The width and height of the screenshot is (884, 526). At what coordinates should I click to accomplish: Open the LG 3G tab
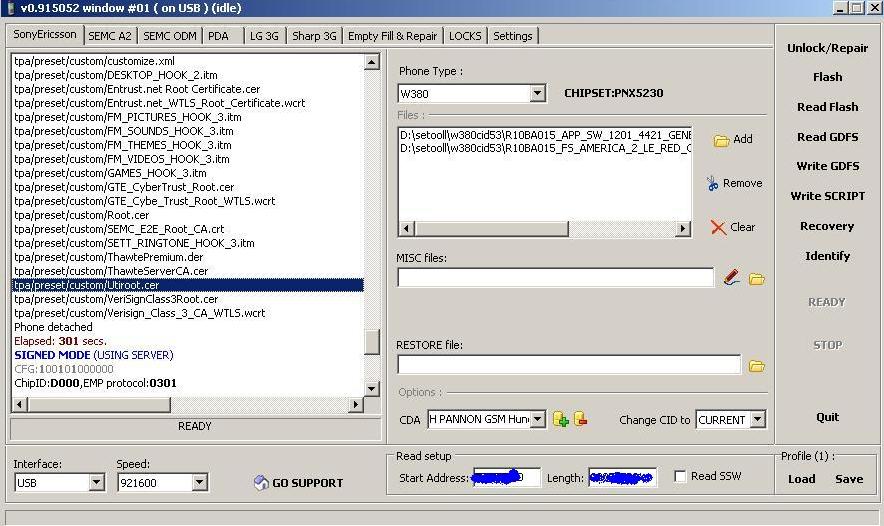pos(264,36)
